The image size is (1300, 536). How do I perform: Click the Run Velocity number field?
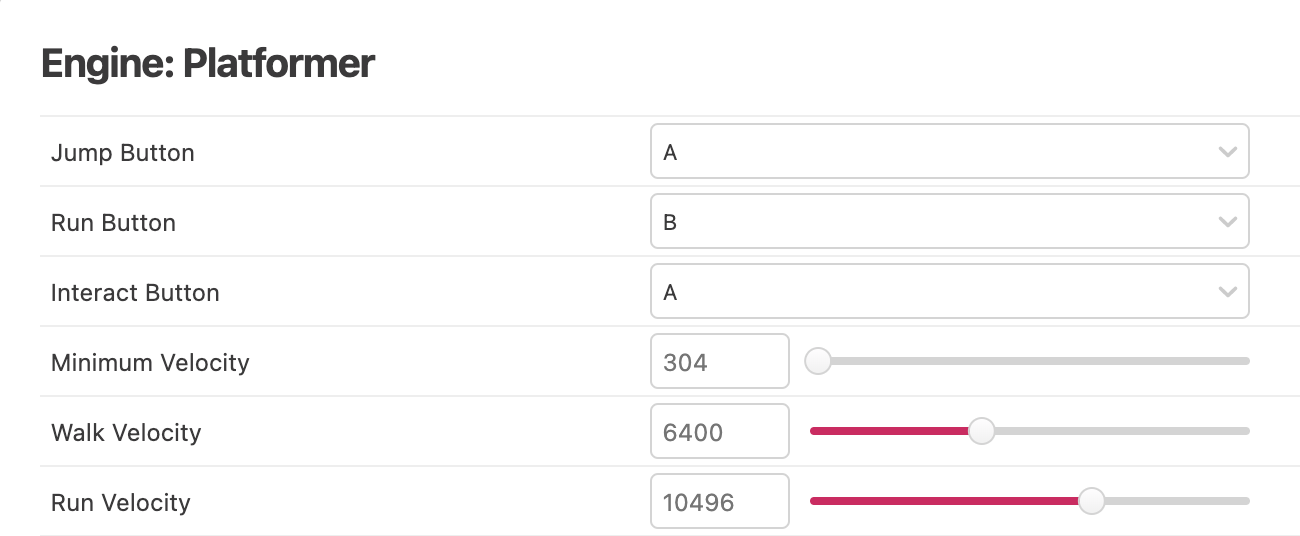pyautogui.click(x=719, y=502)
